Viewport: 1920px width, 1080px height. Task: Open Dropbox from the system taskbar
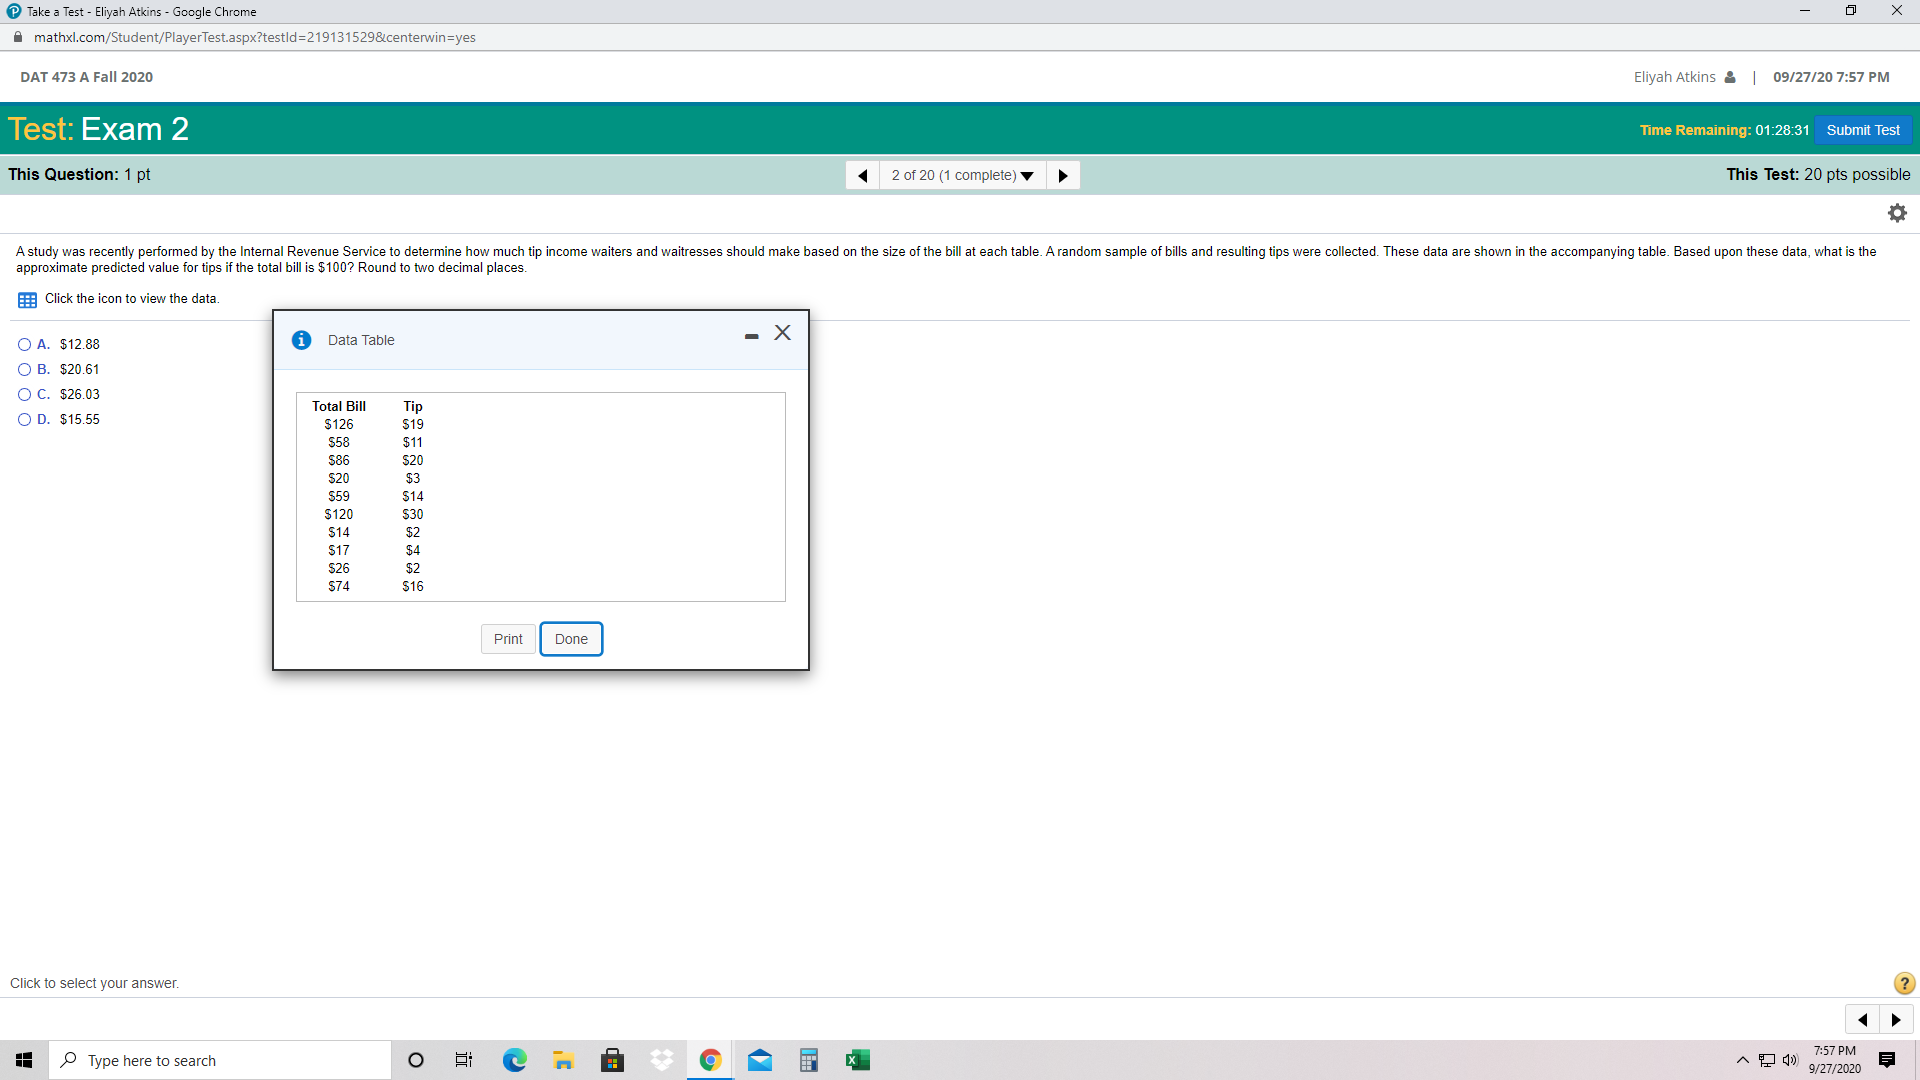[x=661, y=1060]
